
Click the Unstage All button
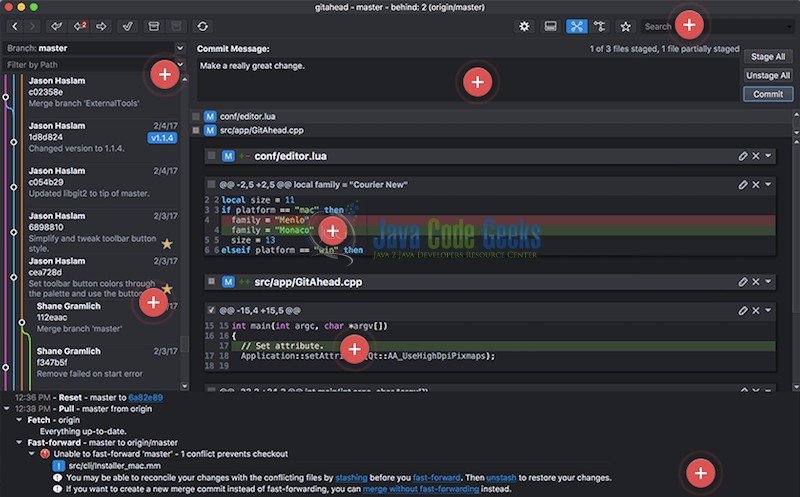click(768, 76)
